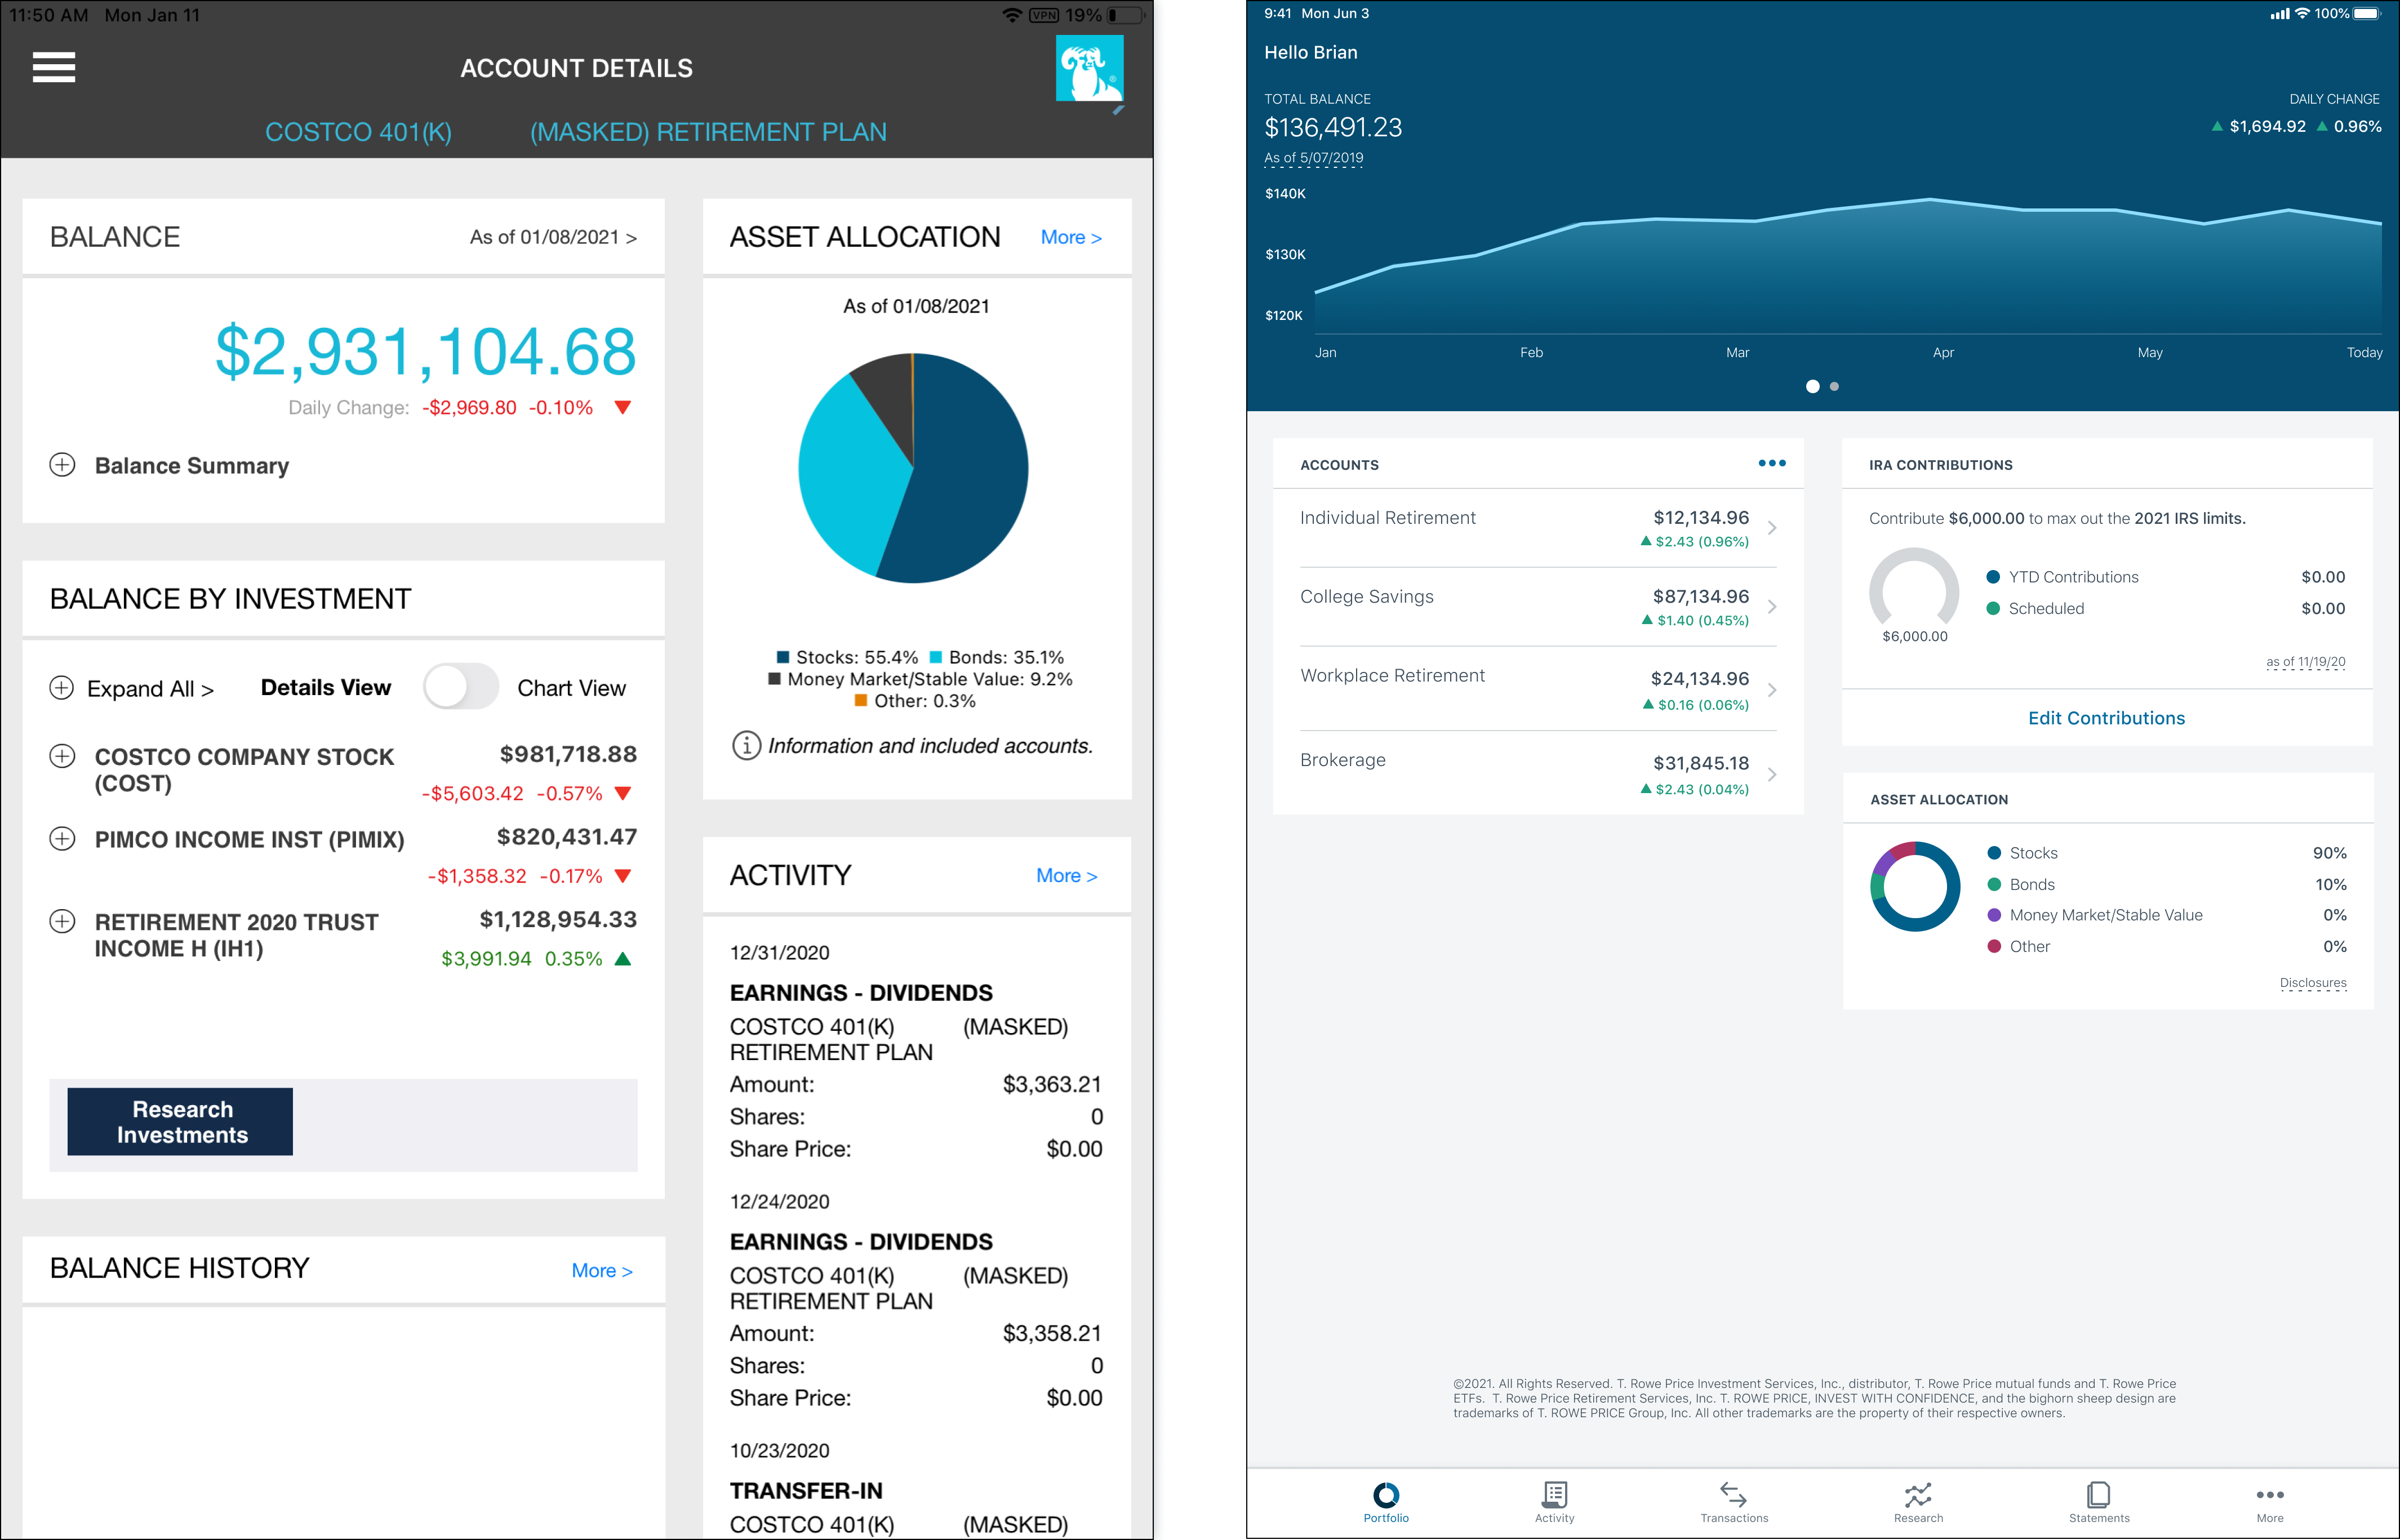
Task: Open More link in Activity section
Action: pos(1066,875)
